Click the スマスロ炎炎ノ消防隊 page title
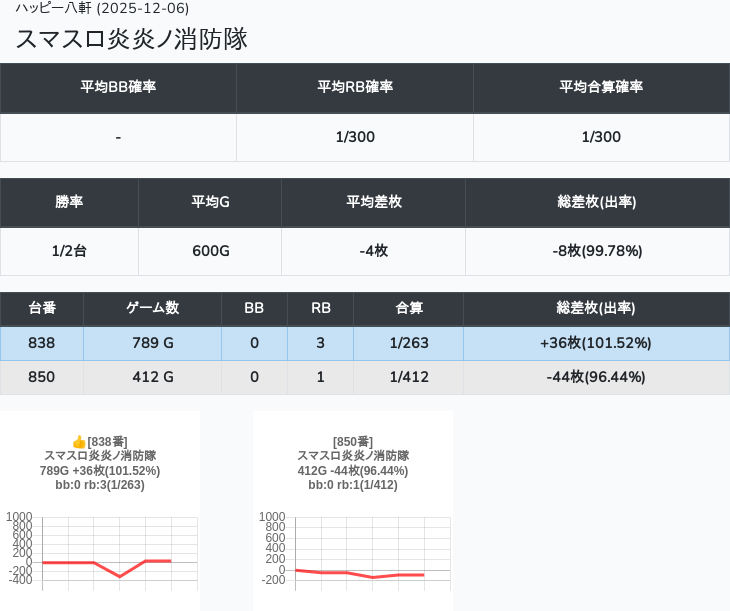Screen dimensions: 730x611 (132, 39)
